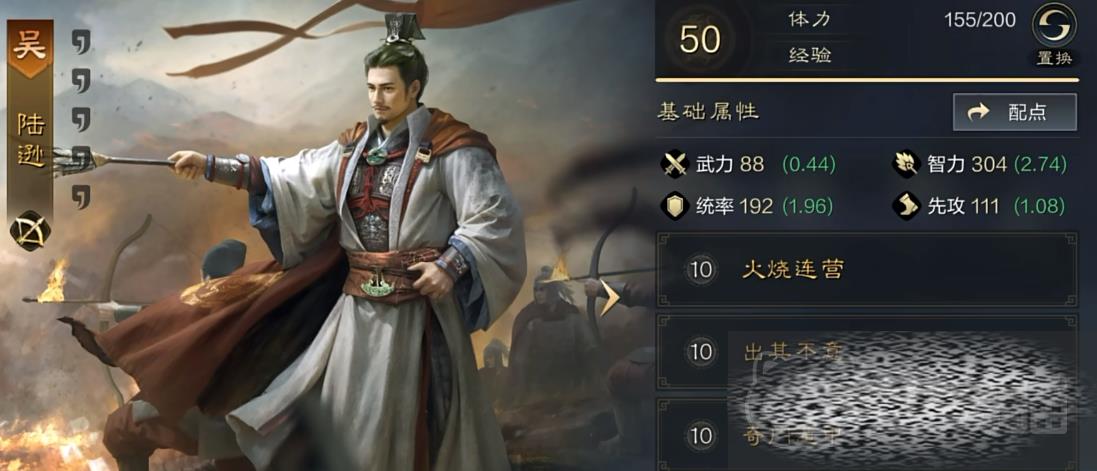The width and height of the screenshot is (1097, 471).
Task: Select the 武力 crossed swords icon
Action: click(x=674, y=165)
